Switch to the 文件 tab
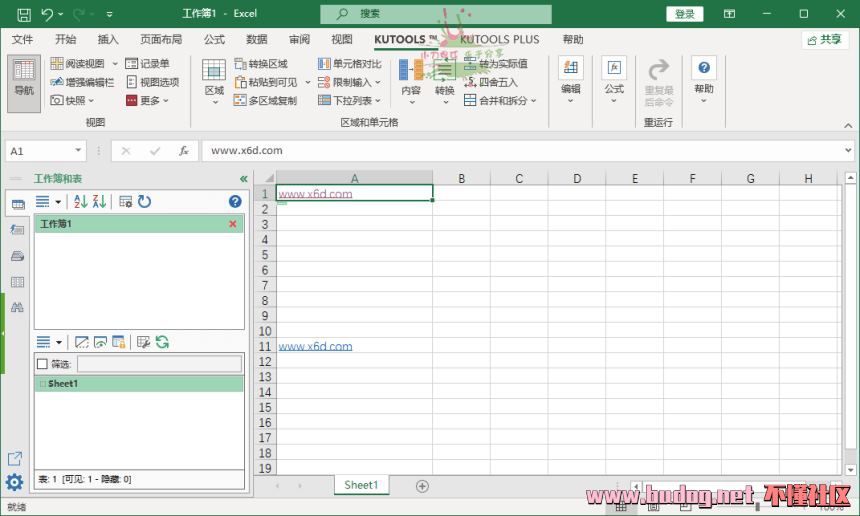The image size is (860, 516). point(22,39)
